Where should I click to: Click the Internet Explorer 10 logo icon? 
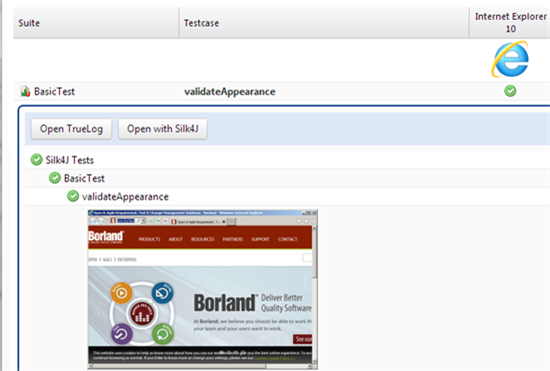point(510,59)
